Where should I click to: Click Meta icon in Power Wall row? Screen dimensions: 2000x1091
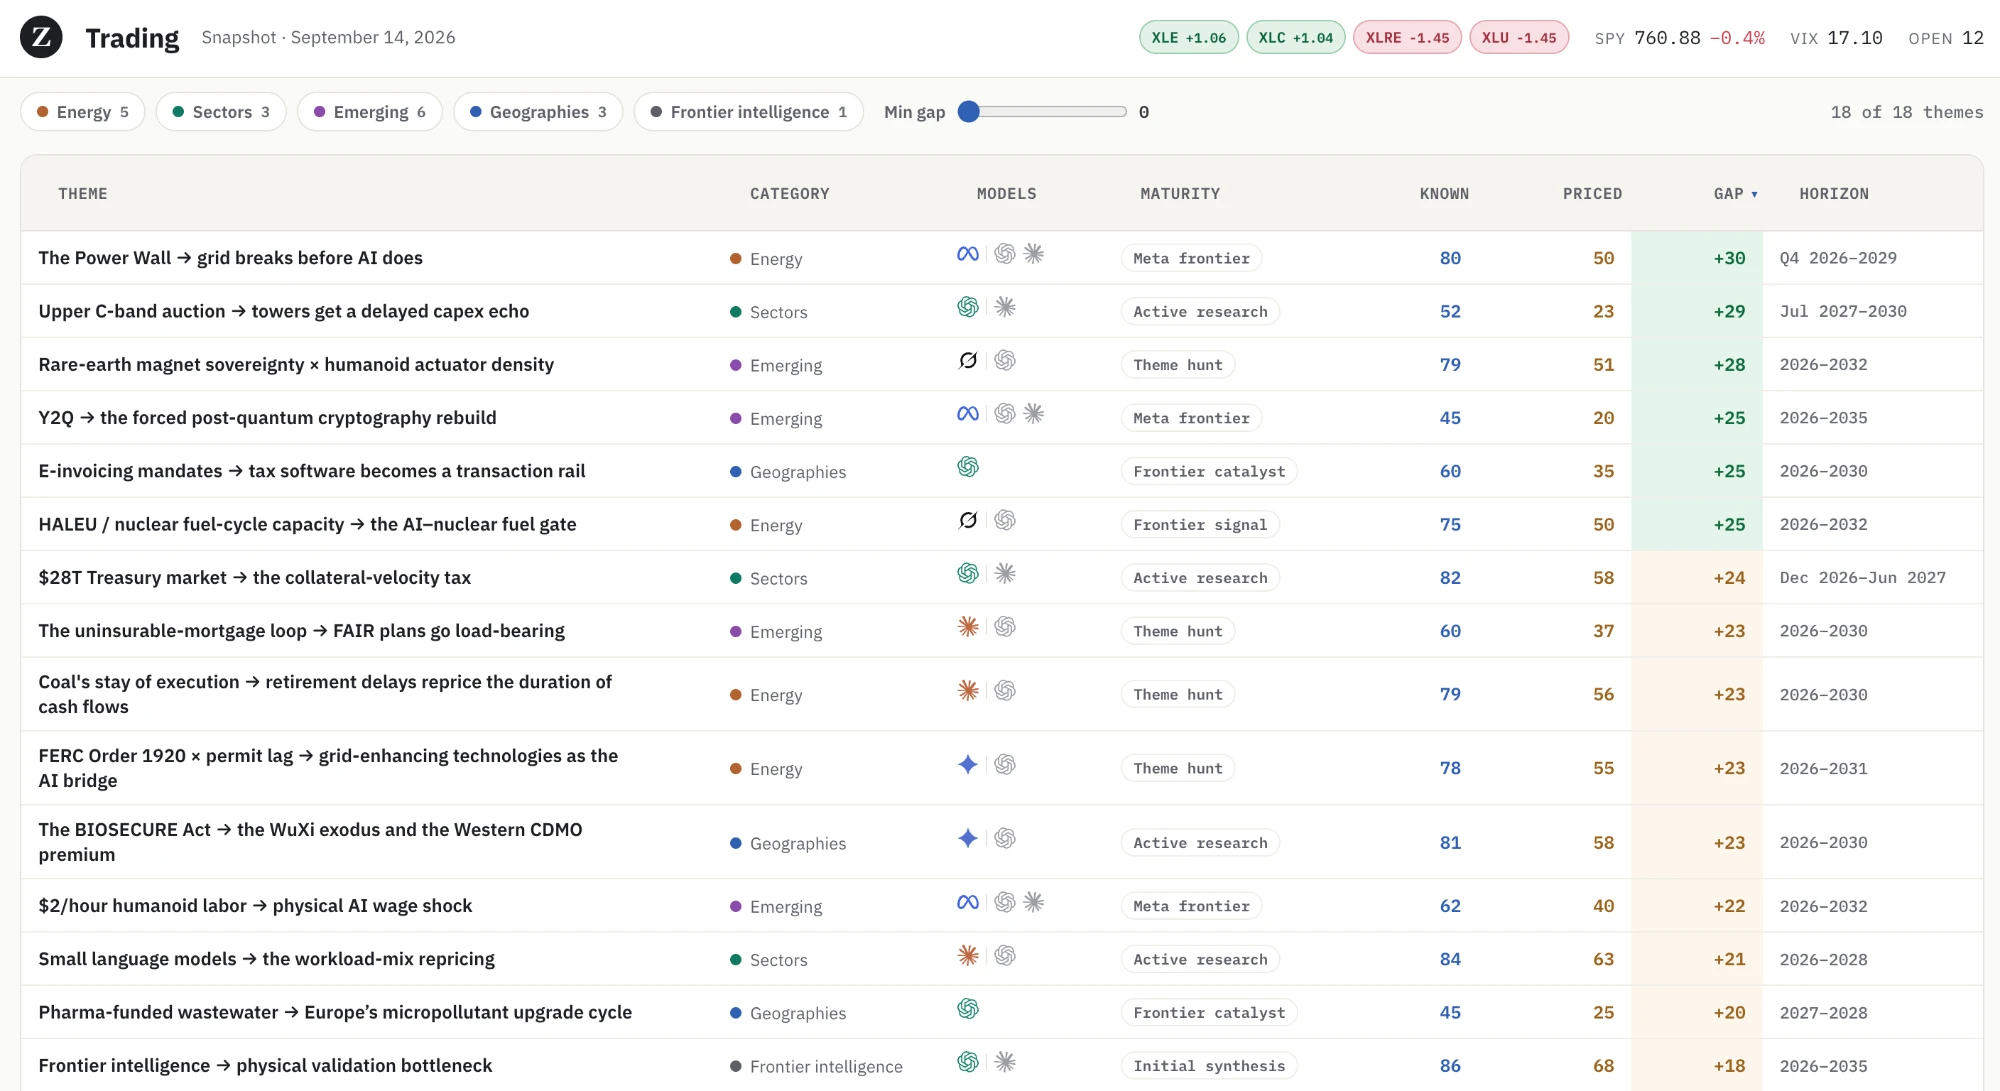(x=967, y=254)
